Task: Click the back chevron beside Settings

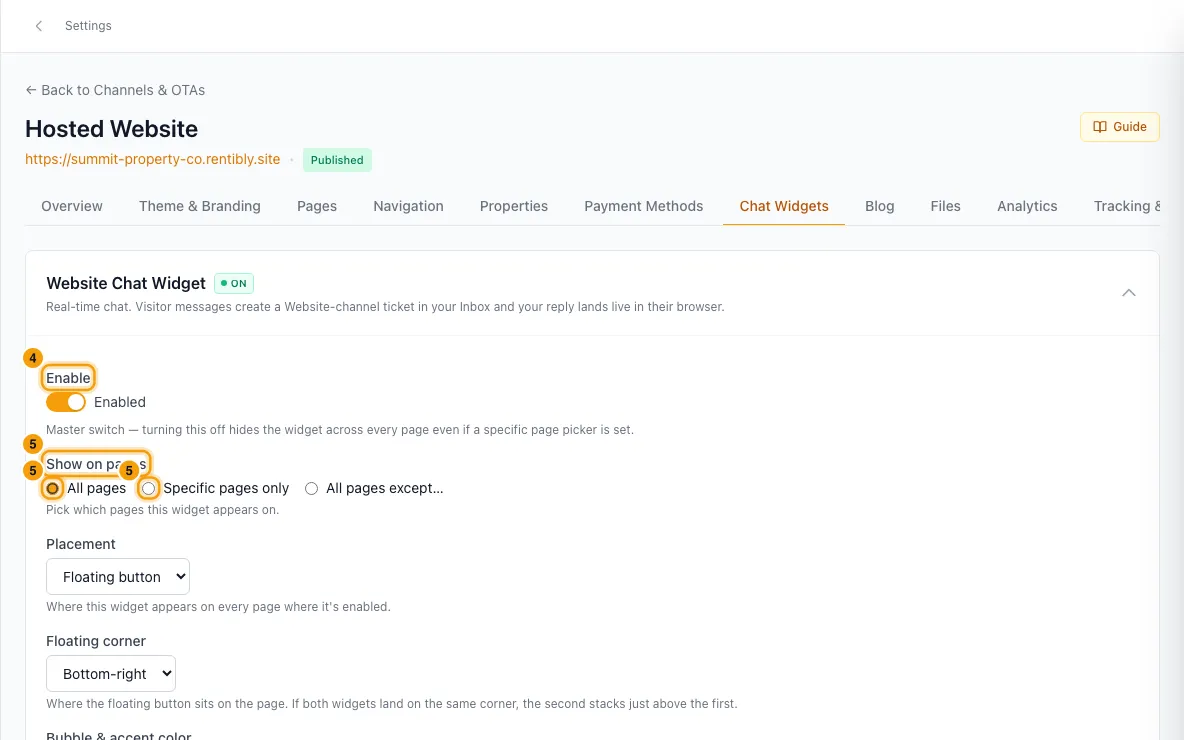Action: pyautogui.click(x=39, y=26)
